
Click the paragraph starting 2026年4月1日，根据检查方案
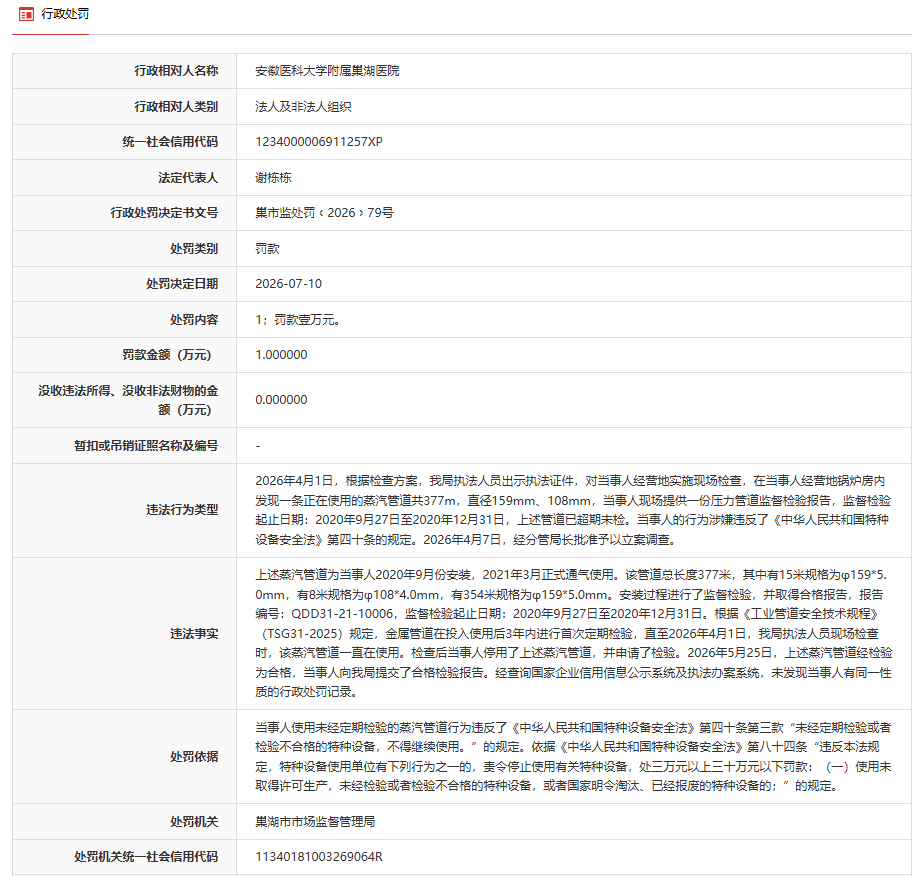point(573,510)
